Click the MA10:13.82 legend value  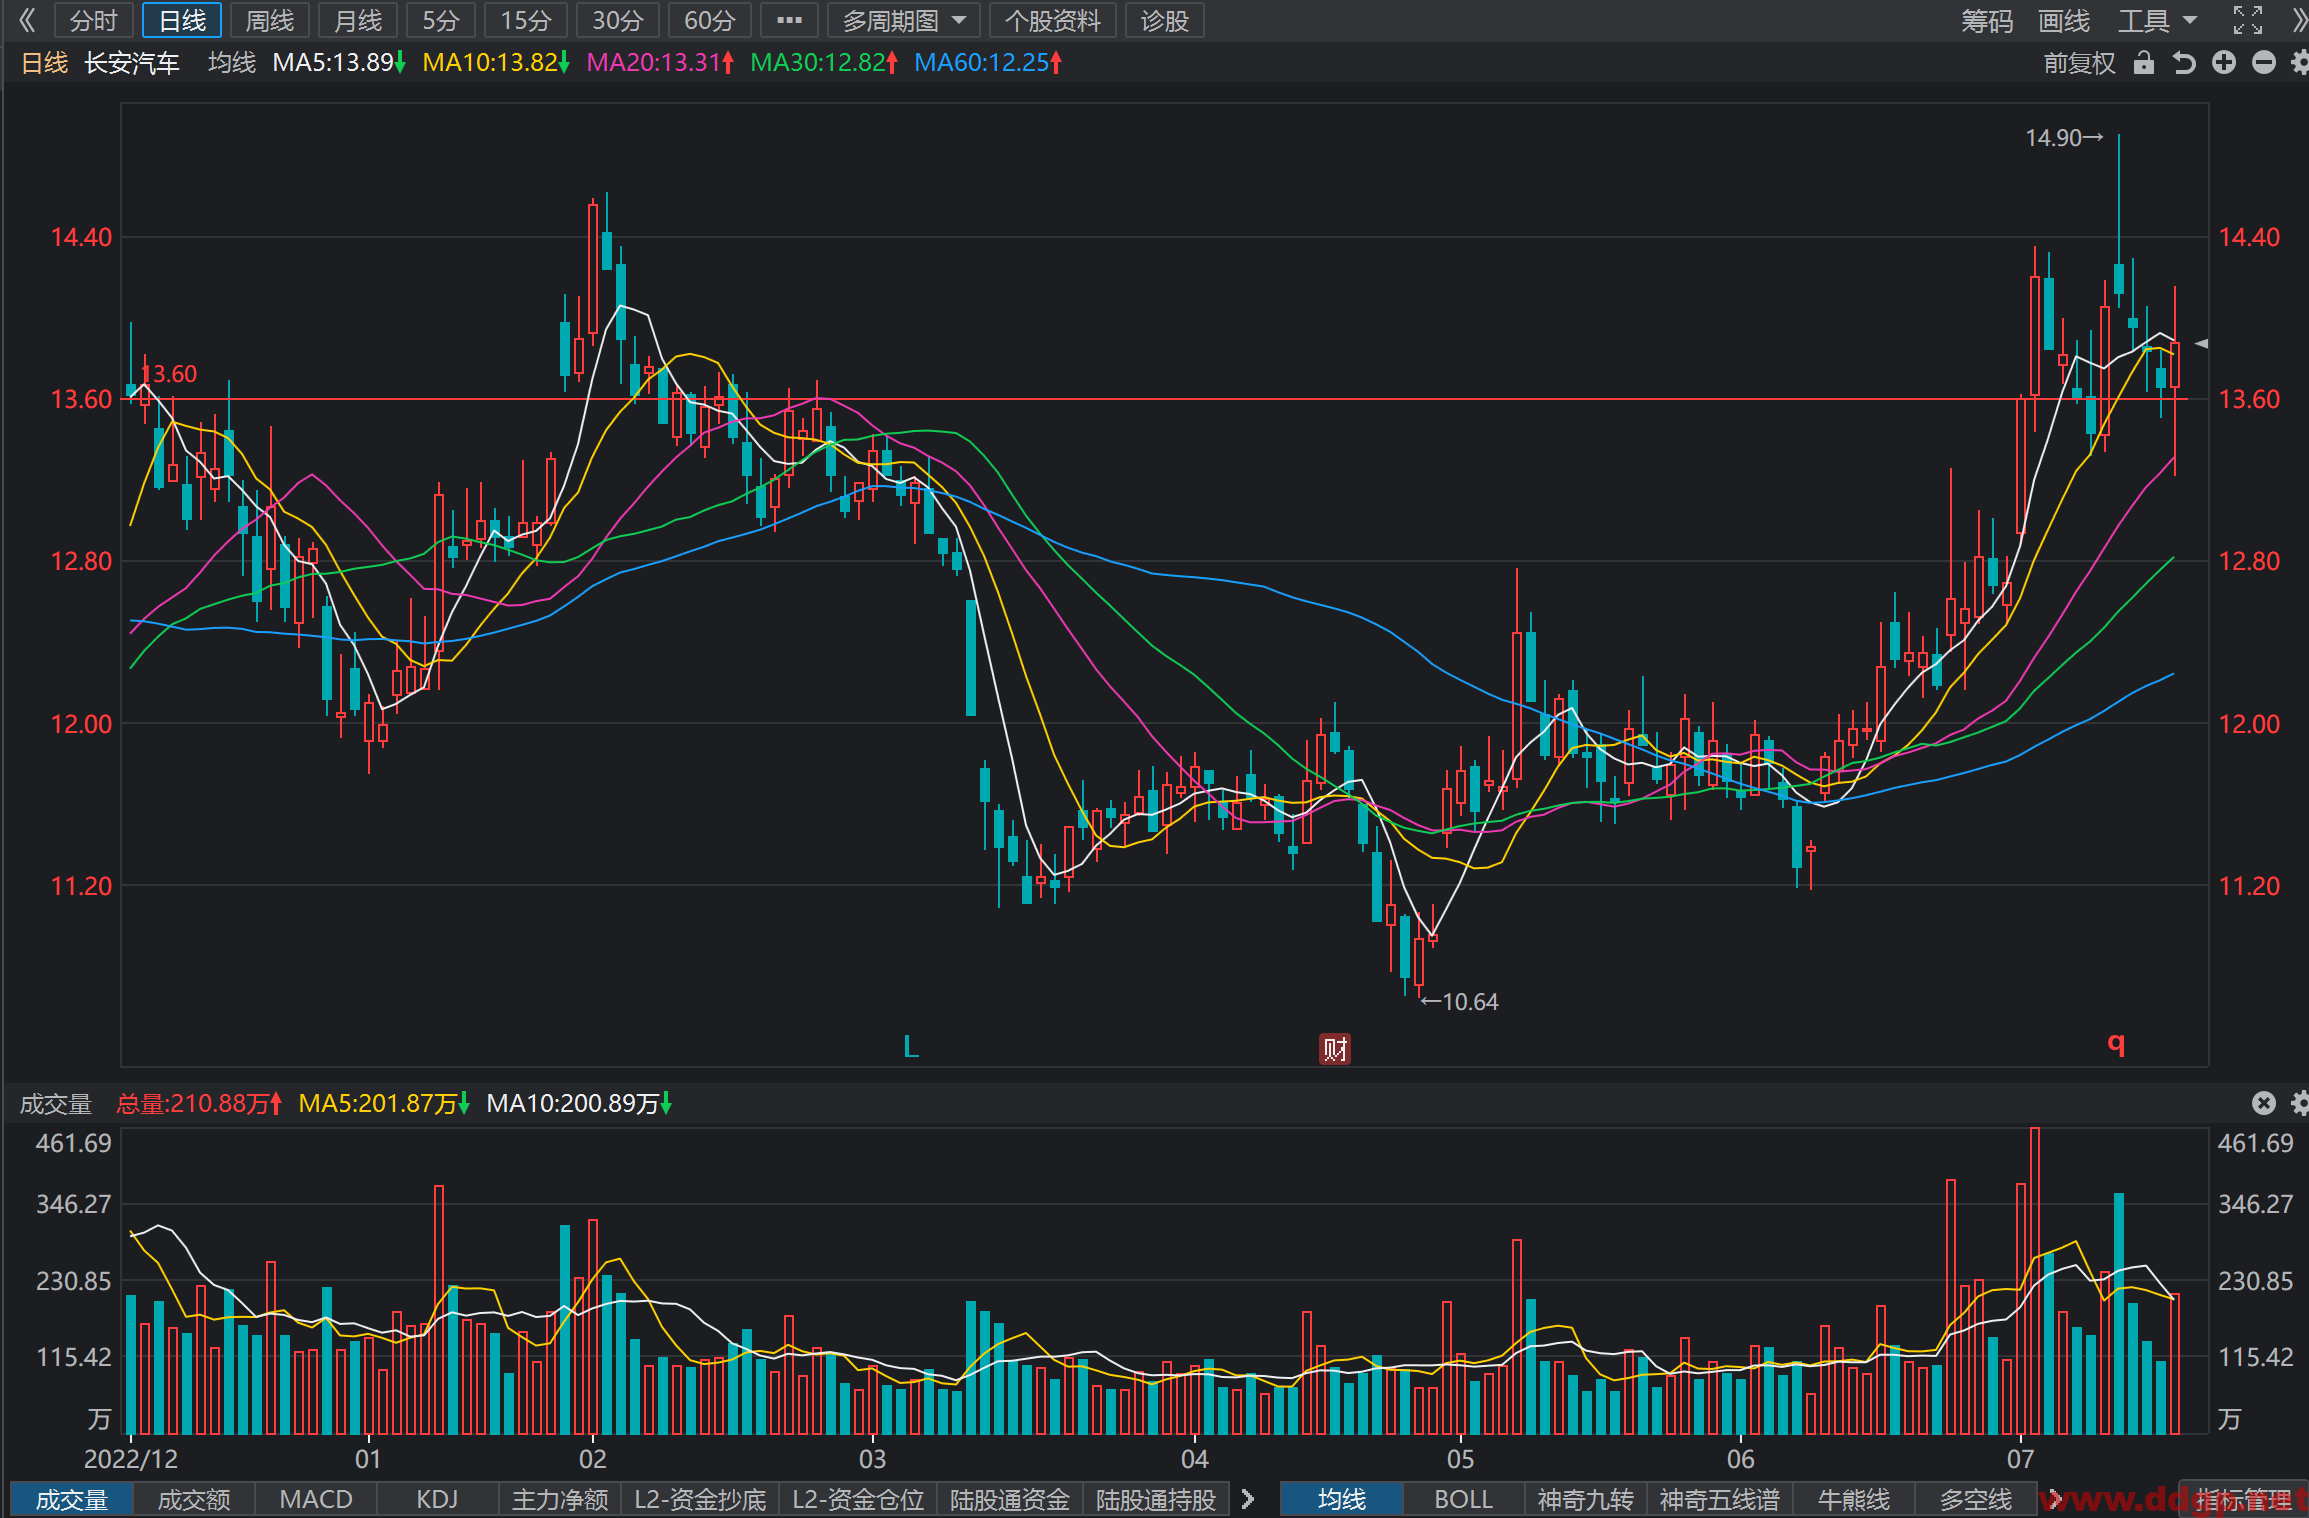[x=495, y=62]
